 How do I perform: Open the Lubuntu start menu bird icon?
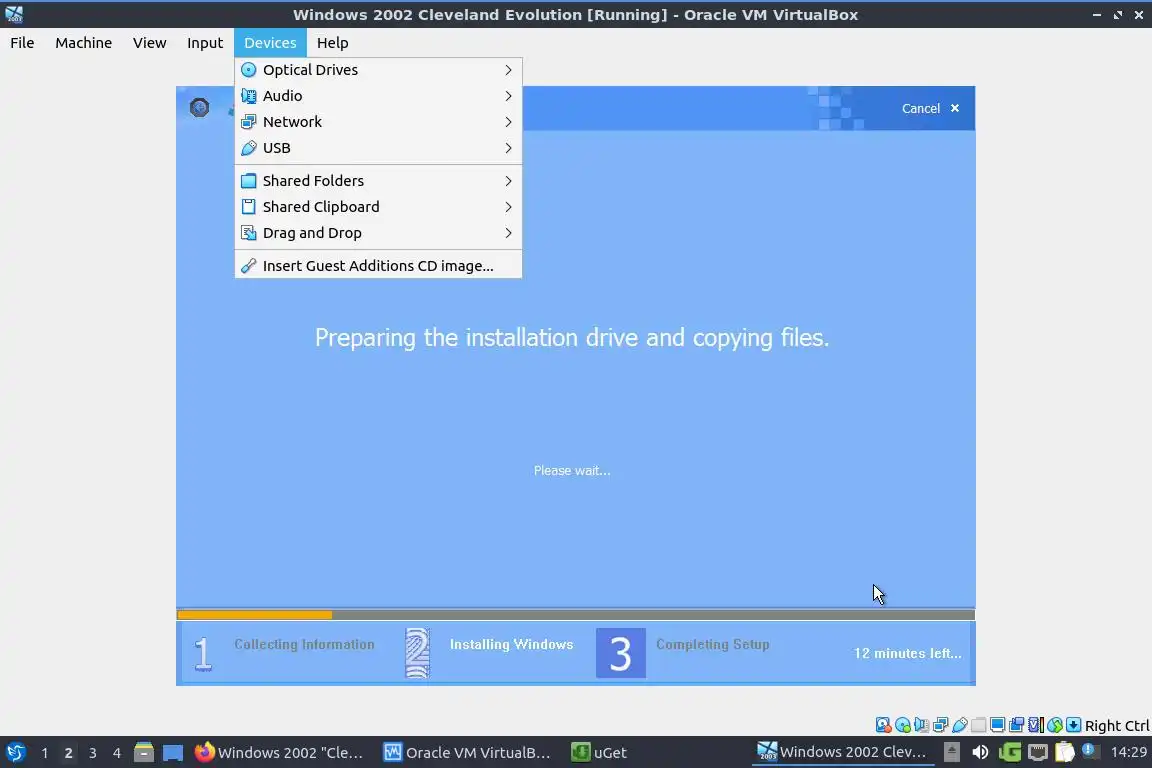(15, 752)
